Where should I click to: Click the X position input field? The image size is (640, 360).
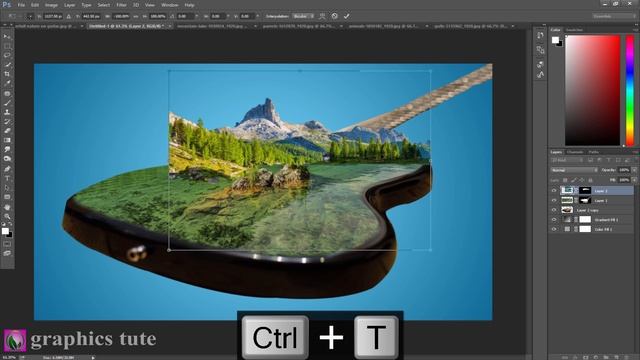point(53,16)
